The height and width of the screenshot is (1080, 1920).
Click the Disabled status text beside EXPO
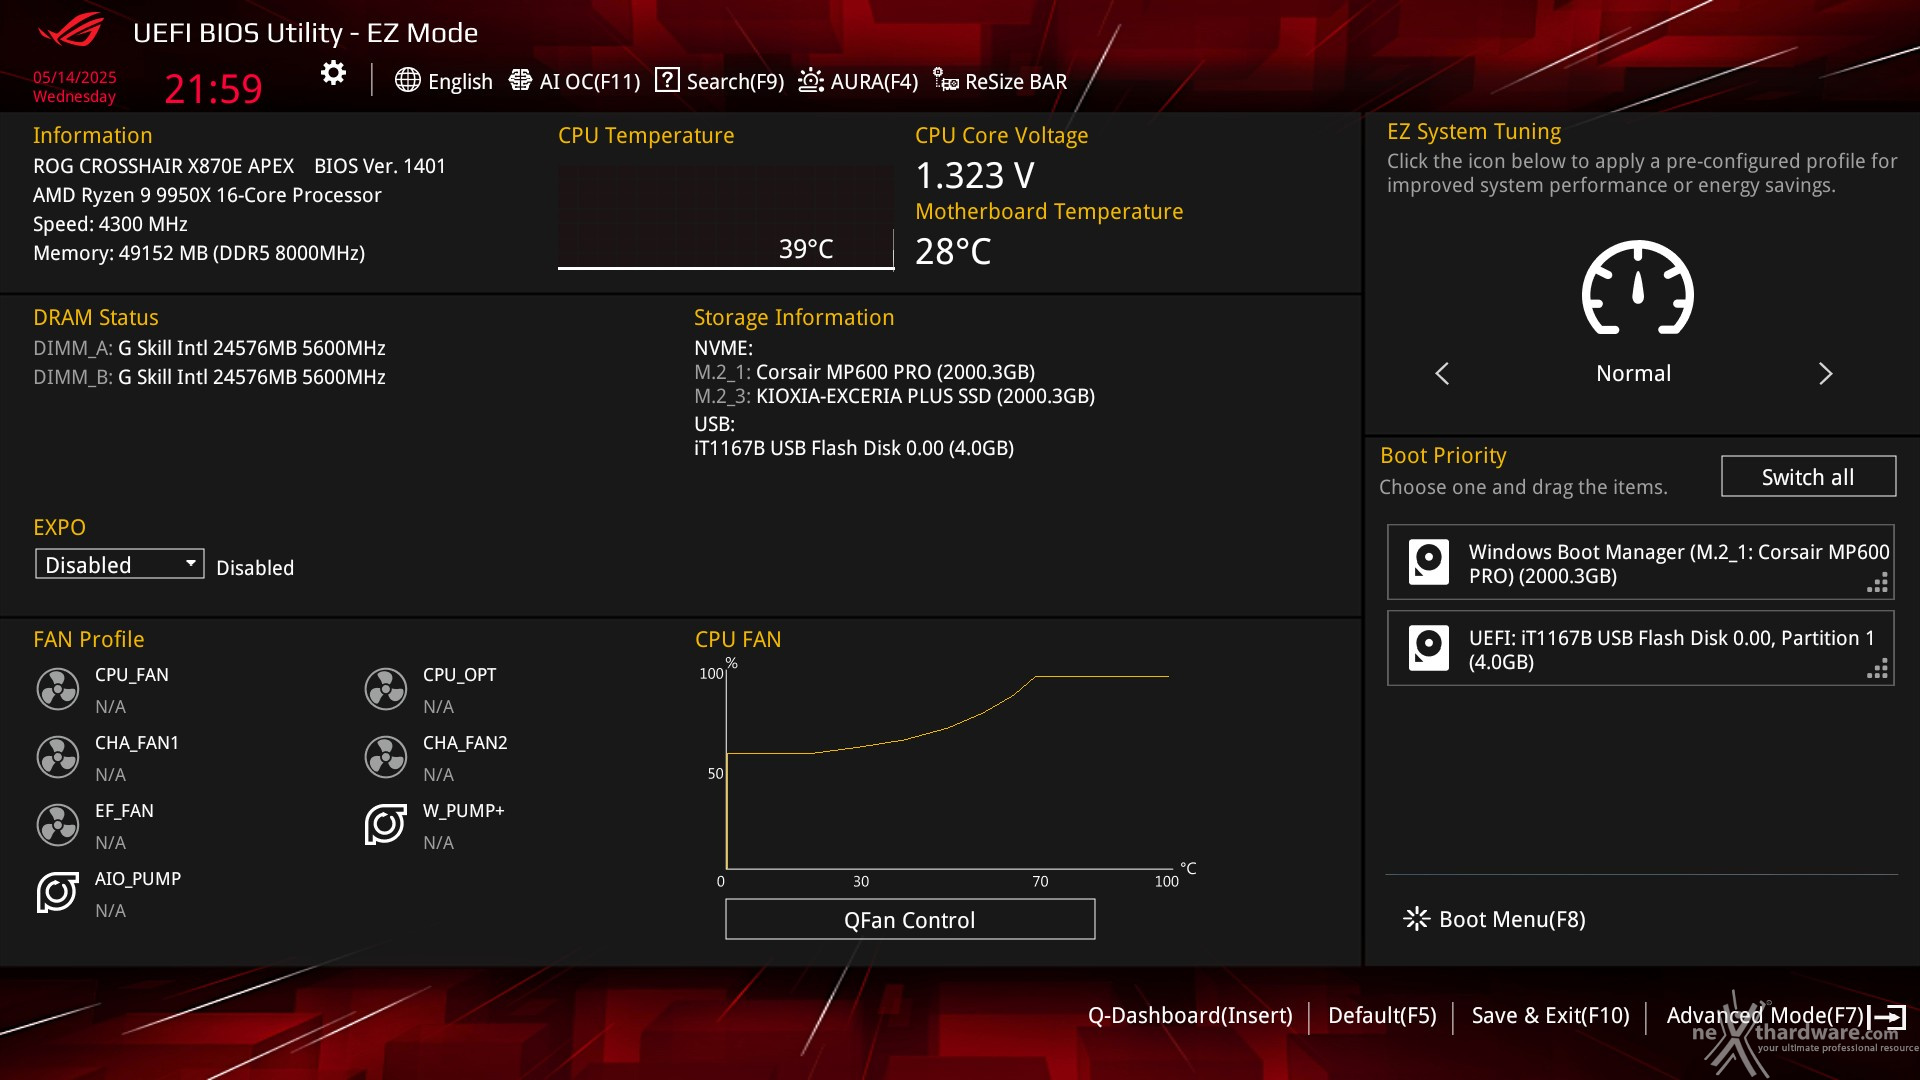(255, 568)
